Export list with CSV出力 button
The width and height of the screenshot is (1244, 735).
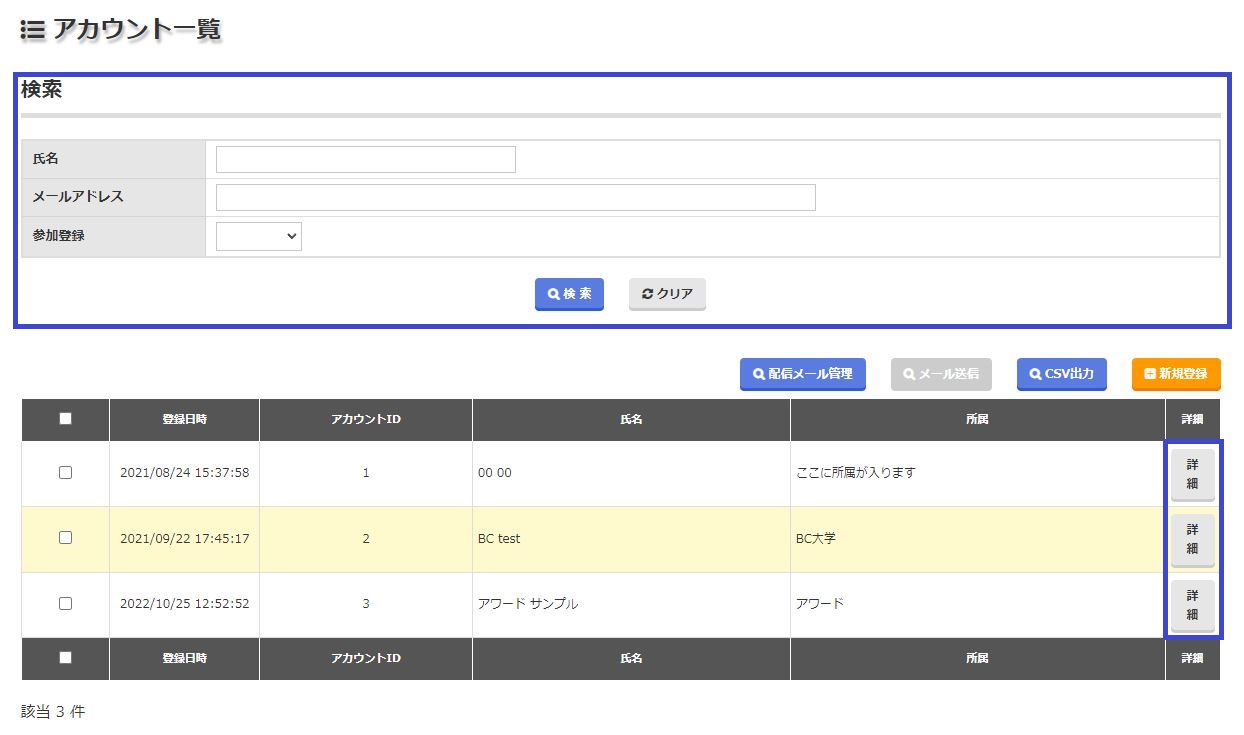1061,374
